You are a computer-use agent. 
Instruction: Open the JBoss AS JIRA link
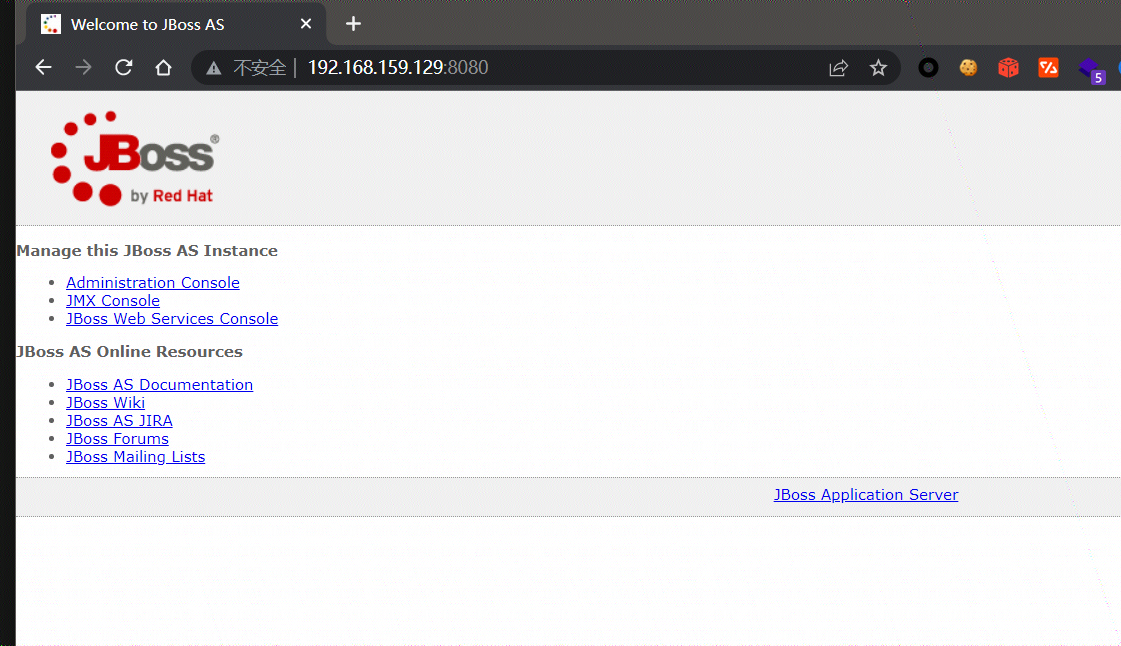(119, 420)
